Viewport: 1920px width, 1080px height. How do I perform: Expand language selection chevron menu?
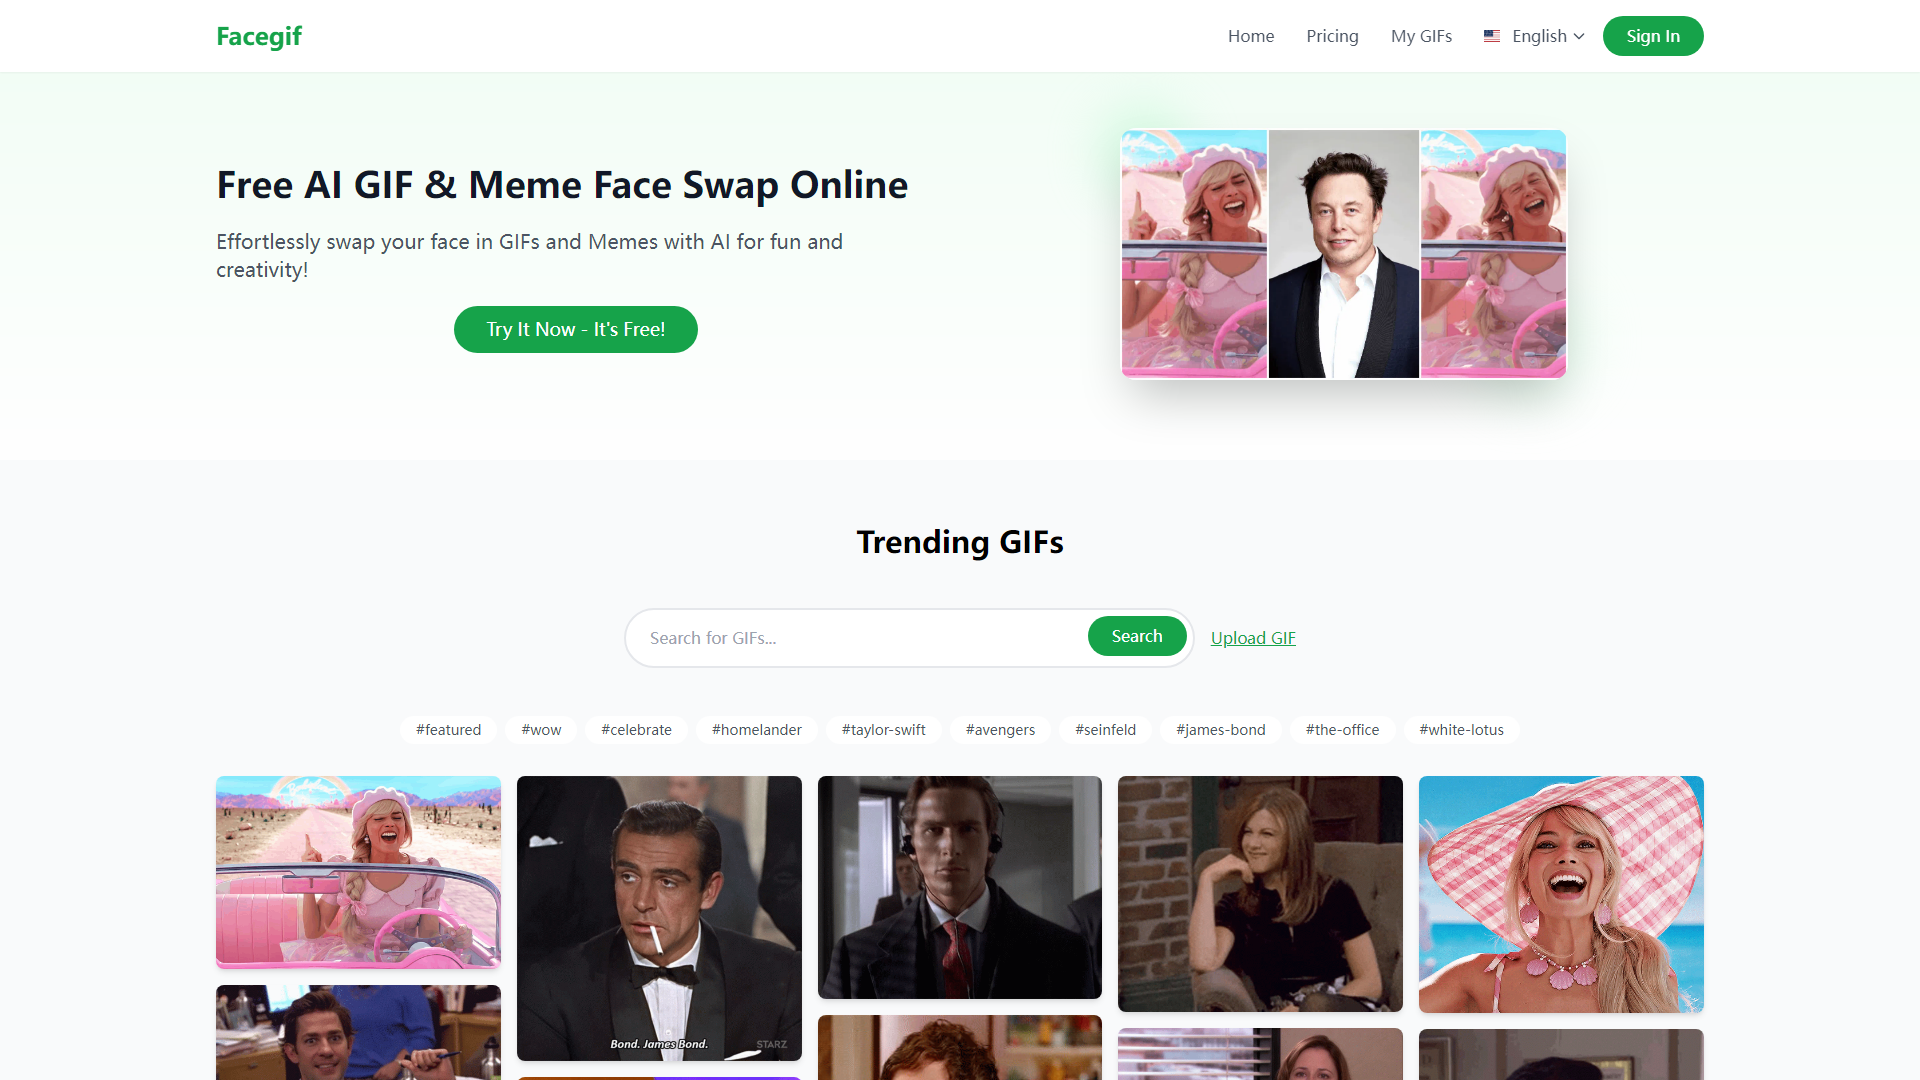point(1578,36)
